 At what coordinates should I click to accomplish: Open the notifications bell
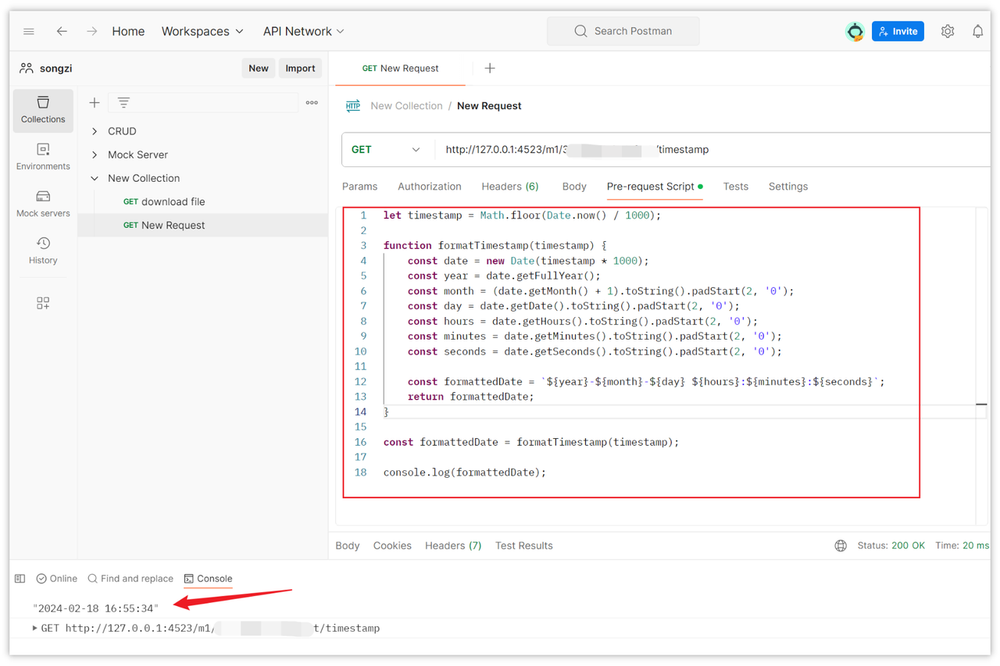point(977,32)
